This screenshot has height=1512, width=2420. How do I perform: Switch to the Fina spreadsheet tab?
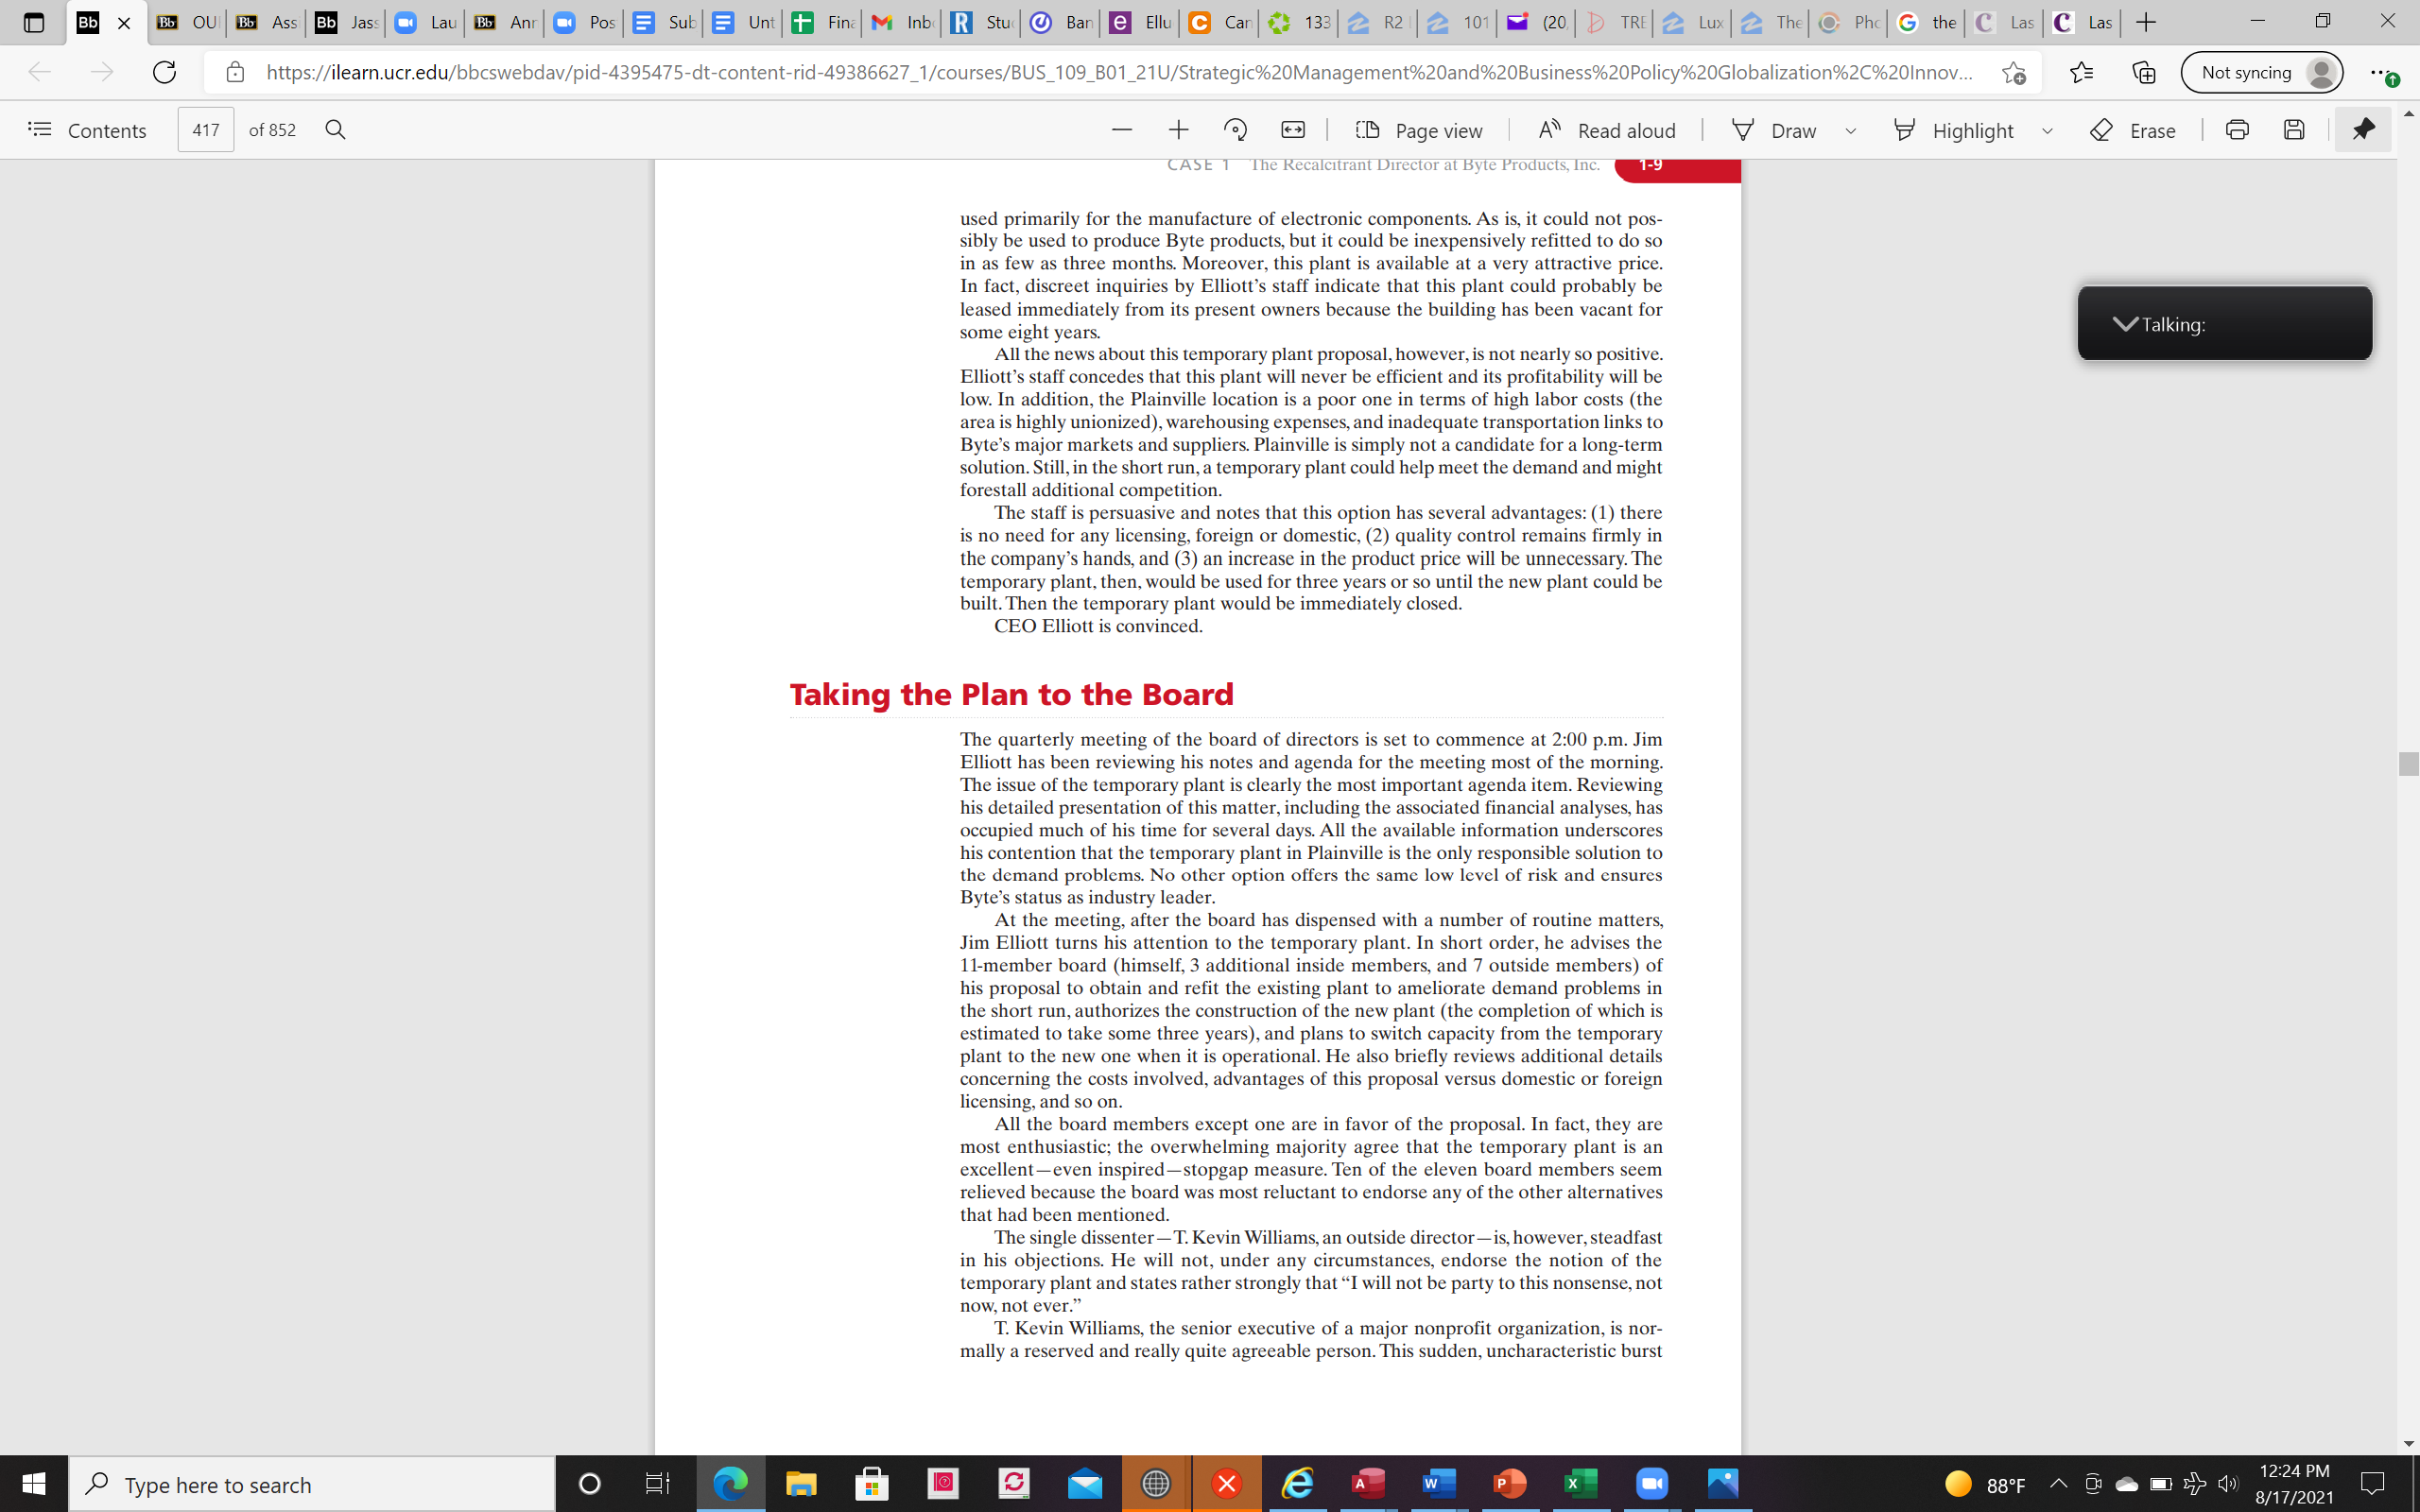coord(823,22)
